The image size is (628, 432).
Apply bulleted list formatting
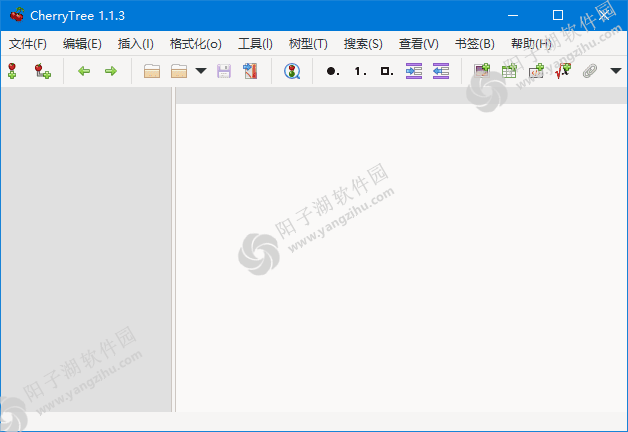point(332,71)
